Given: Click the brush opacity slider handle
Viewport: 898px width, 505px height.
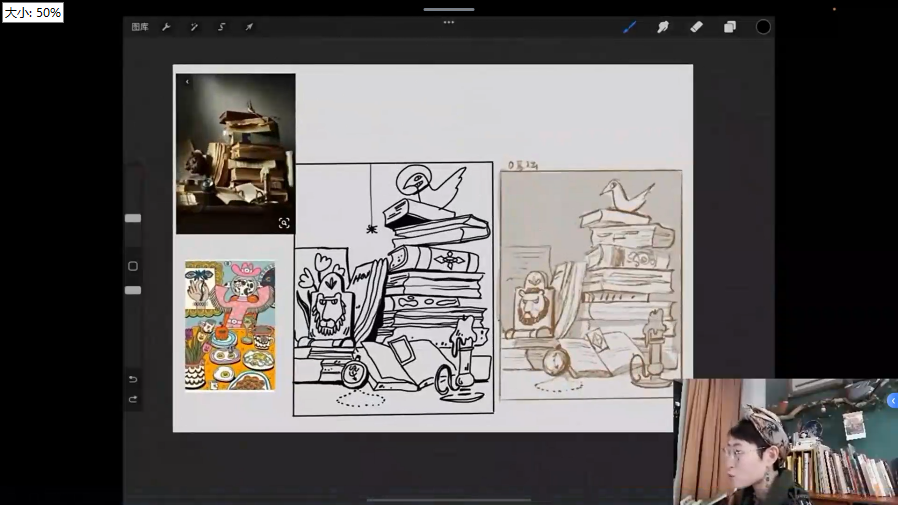Looking at the screenshot, I should coord(133,290).
